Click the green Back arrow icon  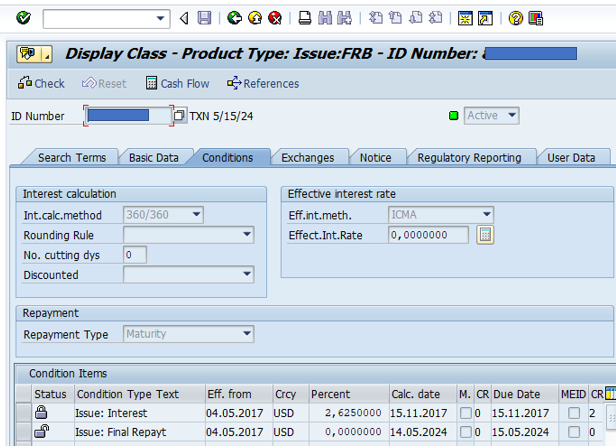(x=234, y=18)
